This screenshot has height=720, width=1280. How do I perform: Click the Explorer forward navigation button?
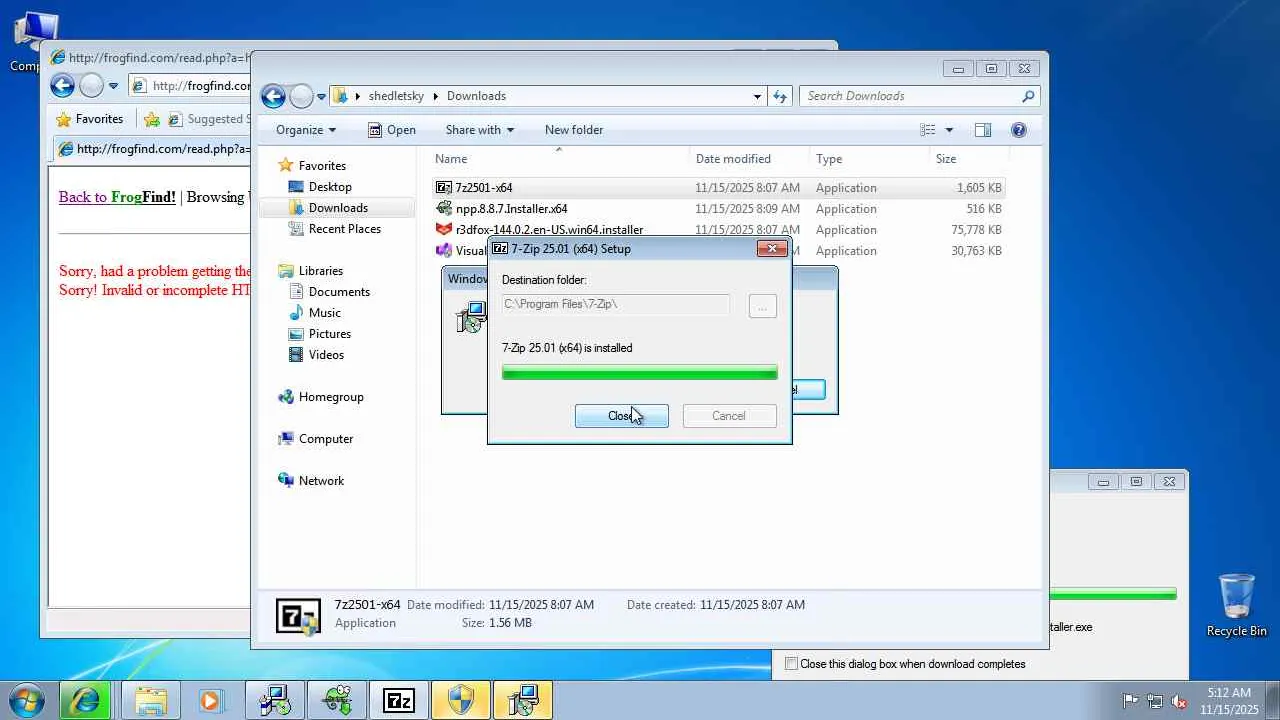pyautogui.click(x=301, y=96)
